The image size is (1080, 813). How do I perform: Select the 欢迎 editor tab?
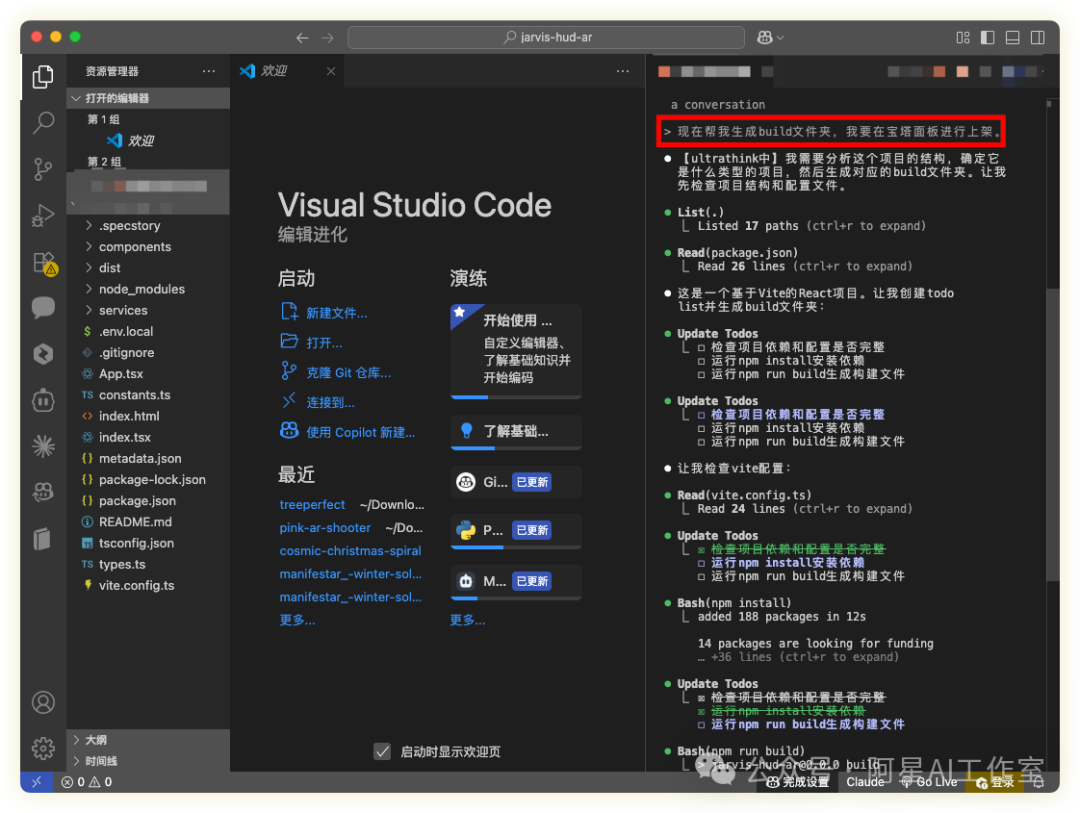click(x=273, y=71)
